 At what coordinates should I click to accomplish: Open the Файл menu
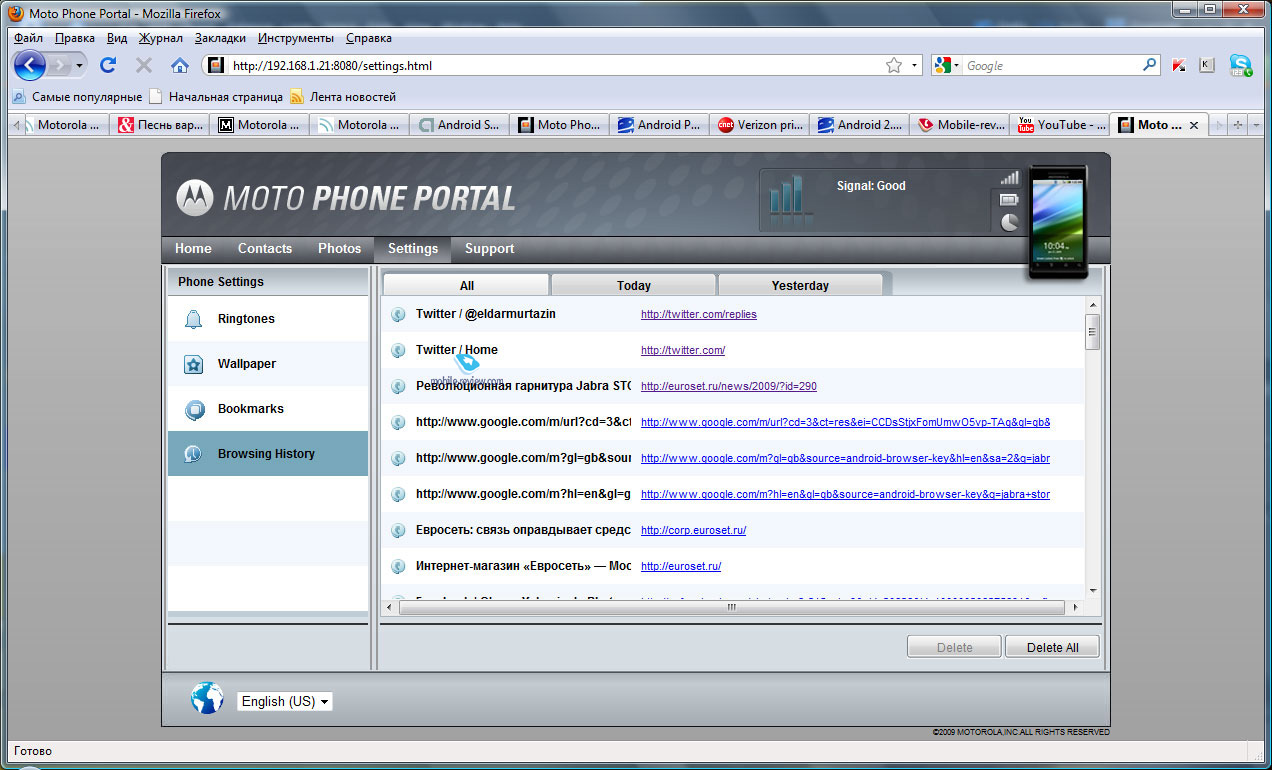[28, 38]
